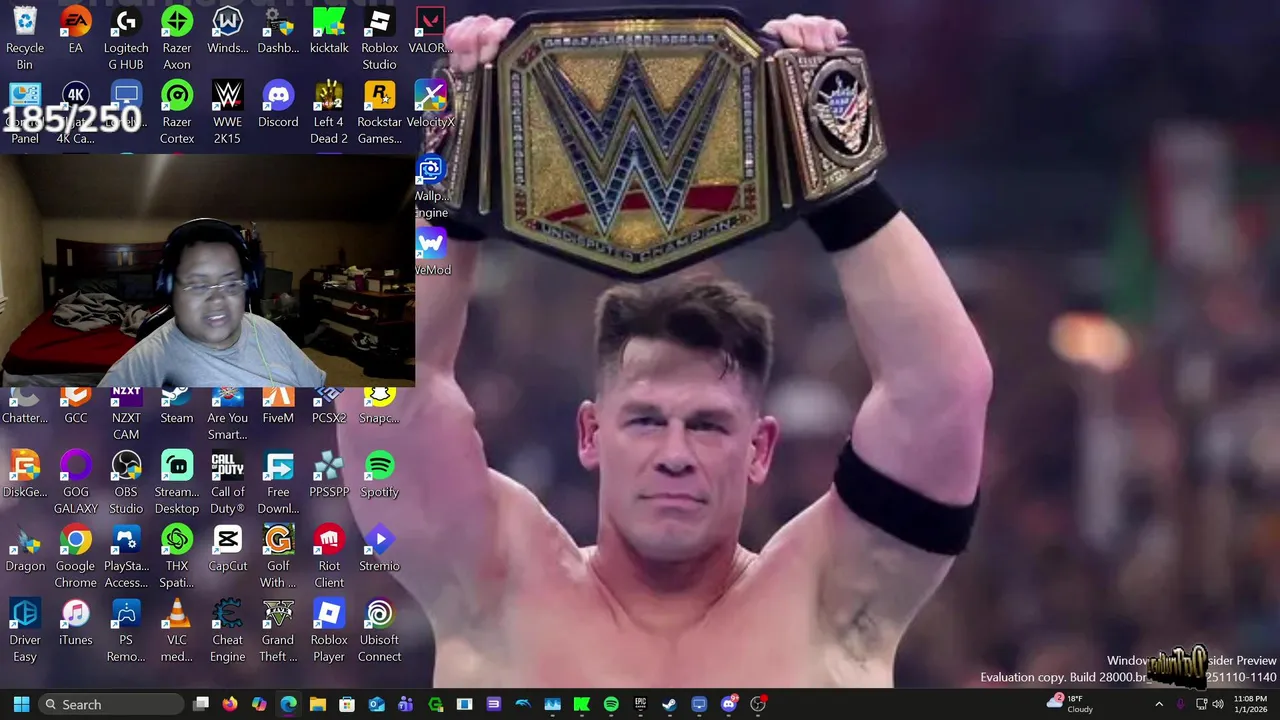
Task: Open the Driver Easy shortcut
Action: coord(25,630)
